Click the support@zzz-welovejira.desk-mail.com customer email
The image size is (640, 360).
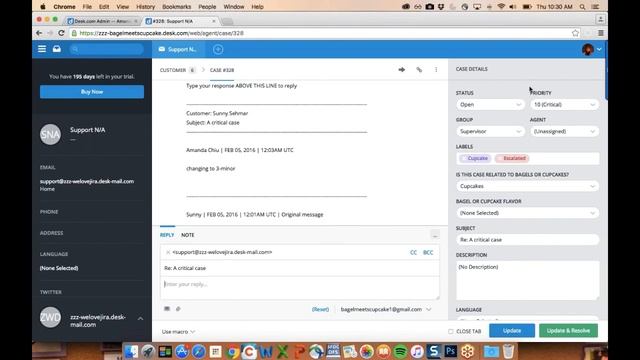(x=87, y=181)
